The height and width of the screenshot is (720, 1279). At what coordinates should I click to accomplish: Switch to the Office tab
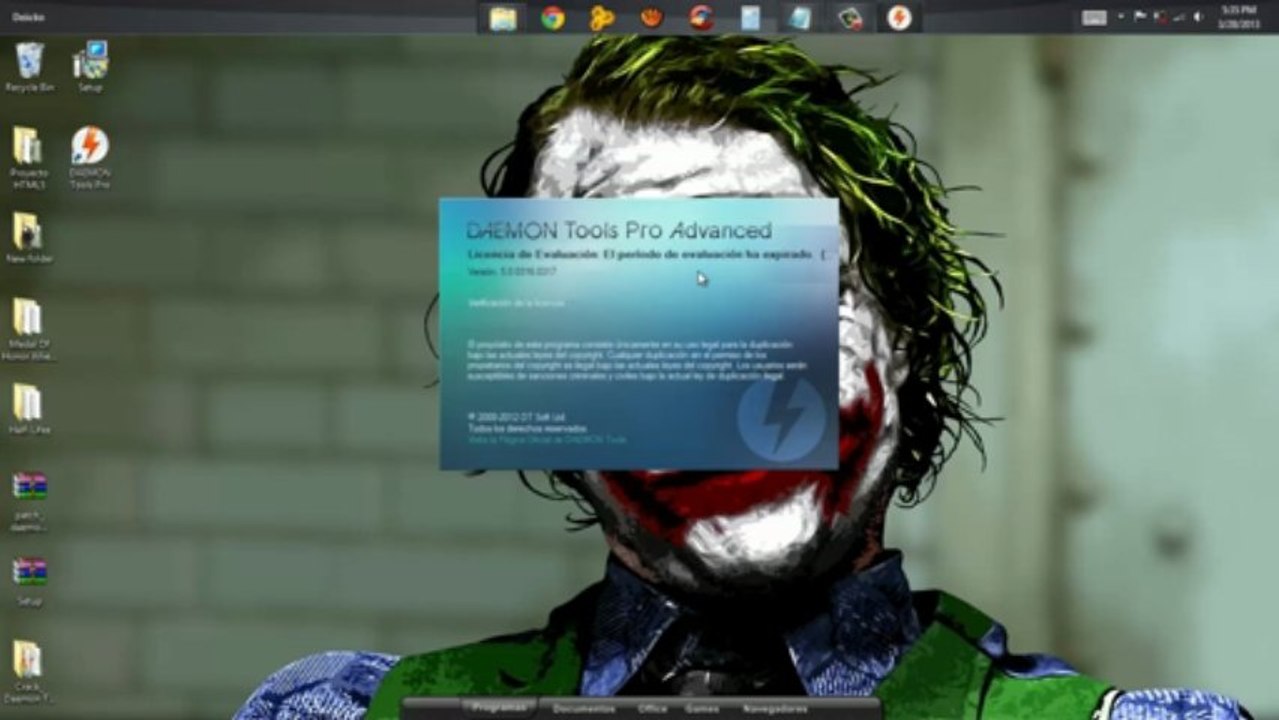pos(652,708)
